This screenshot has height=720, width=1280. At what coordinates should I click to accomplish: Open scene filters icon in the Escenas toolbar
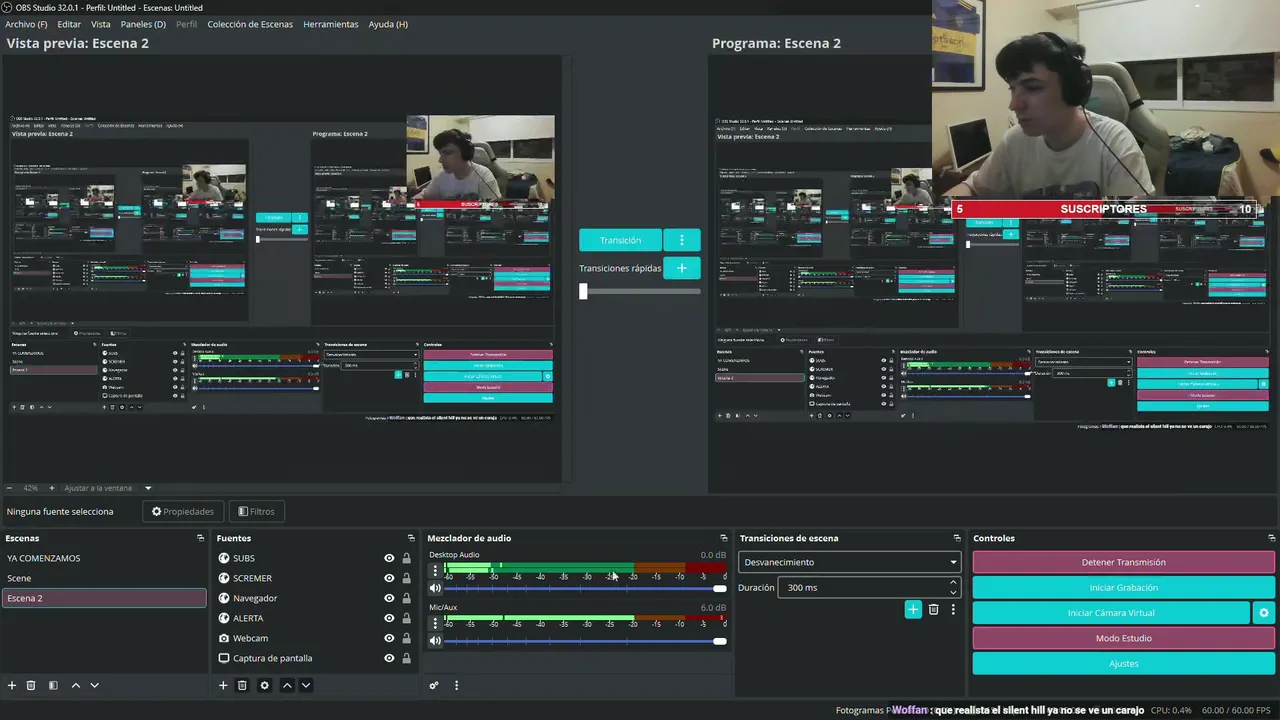pos(53,685)
